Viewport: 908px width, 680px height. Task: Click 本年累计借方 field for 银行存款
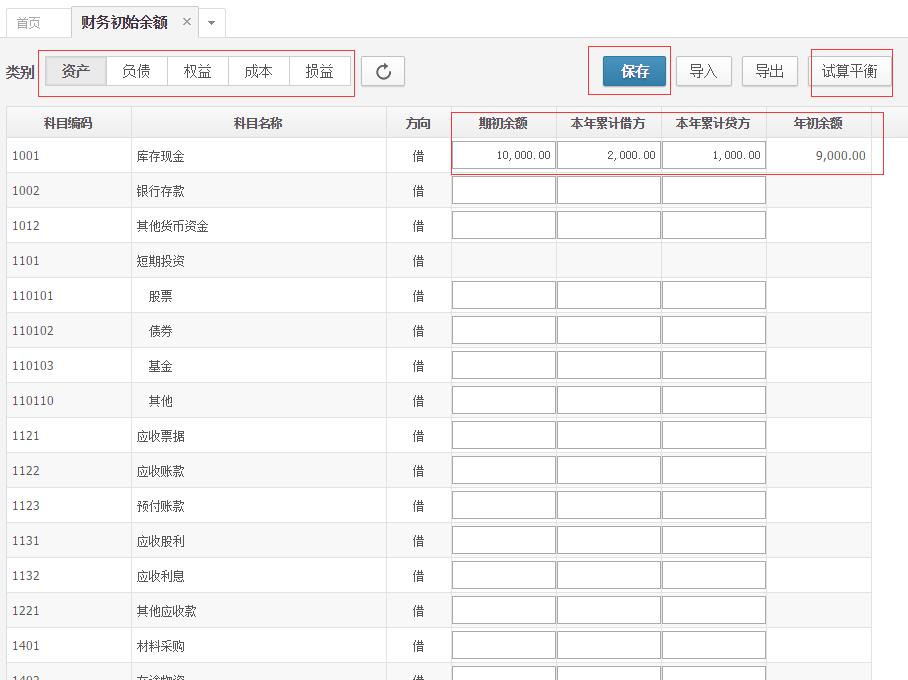[x=608, y=190]
